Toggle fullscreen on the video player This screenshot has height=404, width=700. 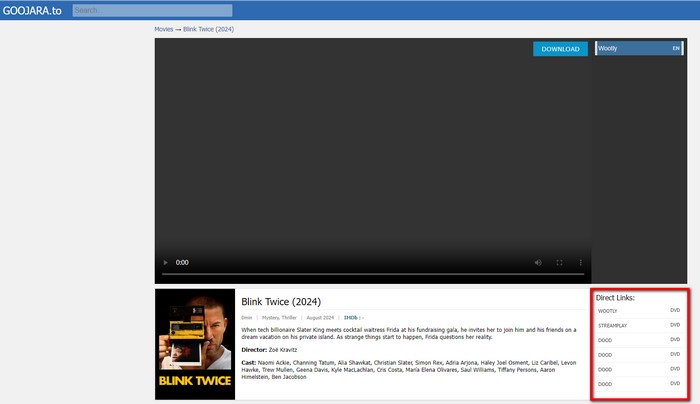[559, 262]
